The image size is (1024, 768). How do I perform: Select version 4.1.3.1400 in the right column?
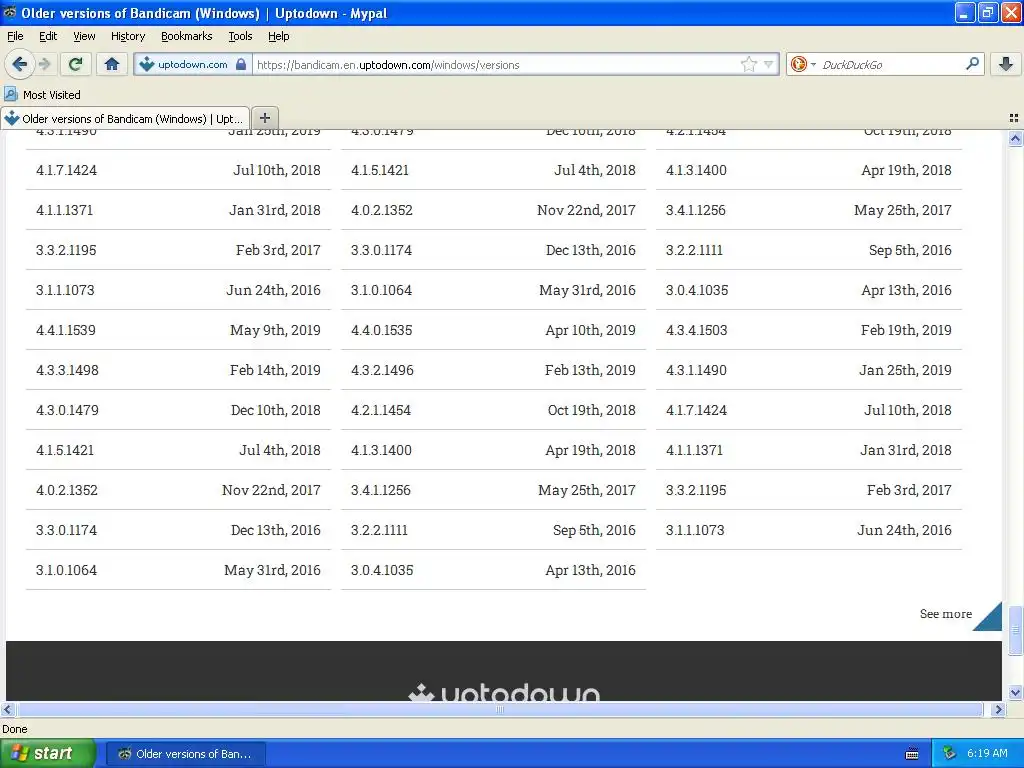[x=808, y=170]
